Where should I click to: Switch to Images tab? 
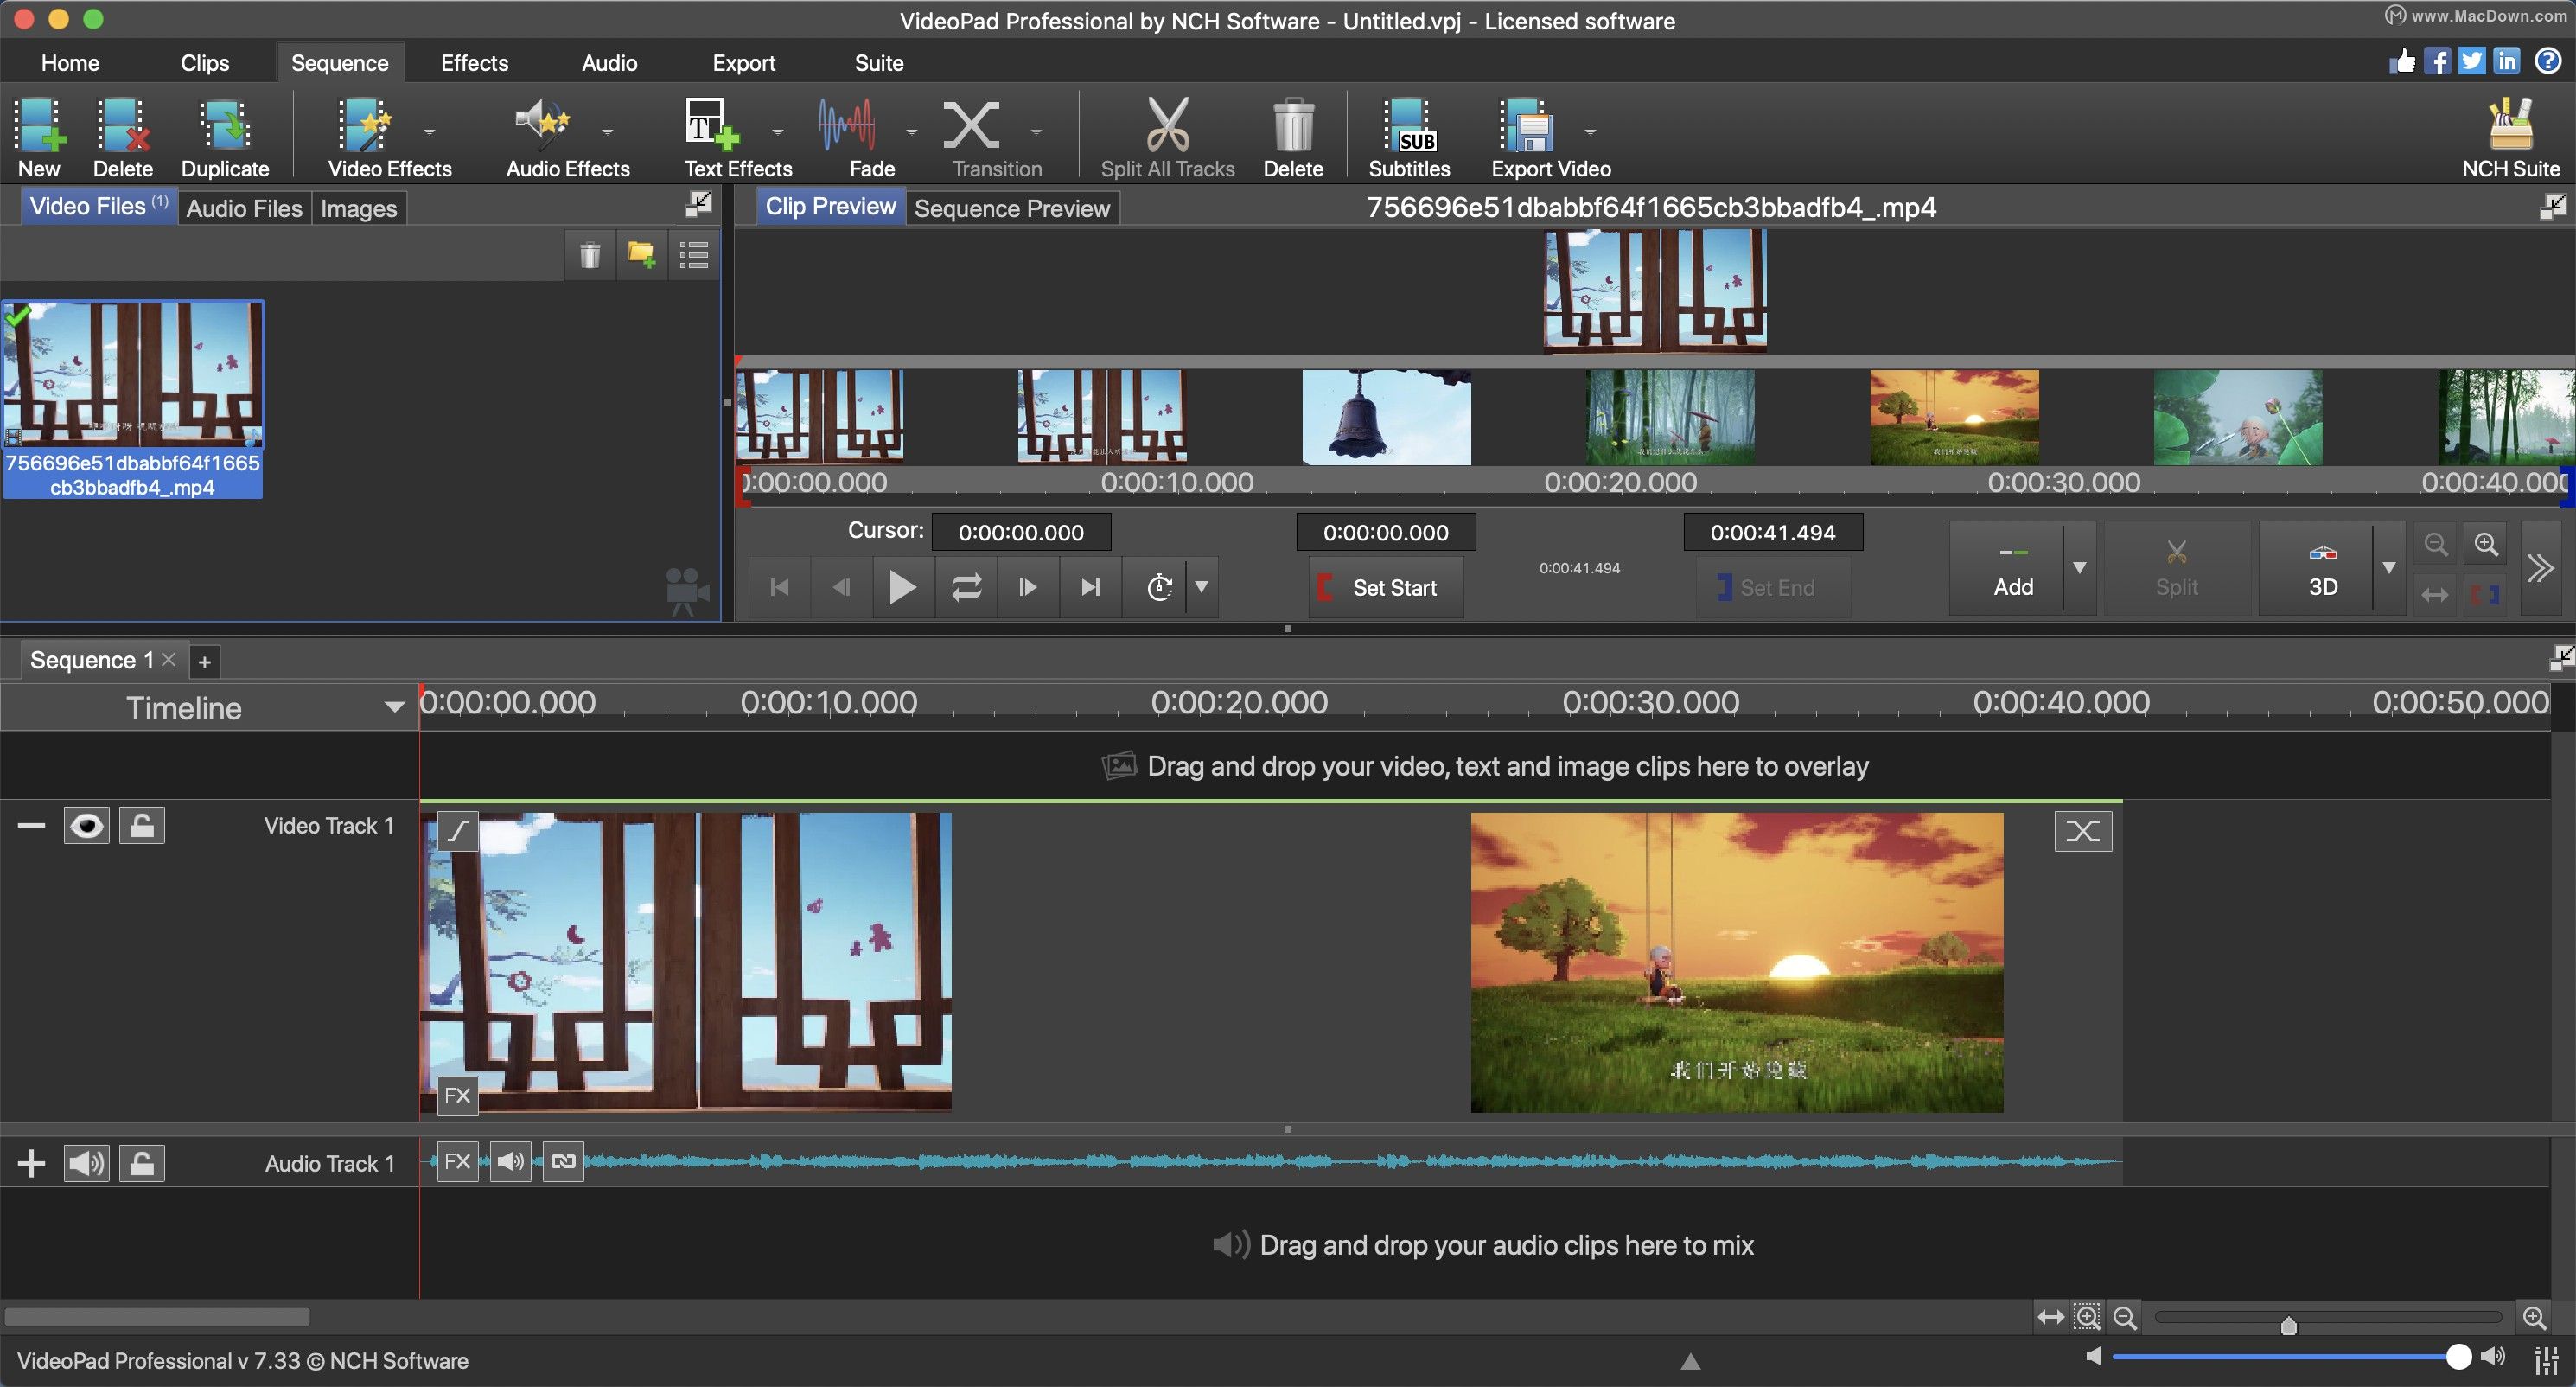(x=358, y=208)
